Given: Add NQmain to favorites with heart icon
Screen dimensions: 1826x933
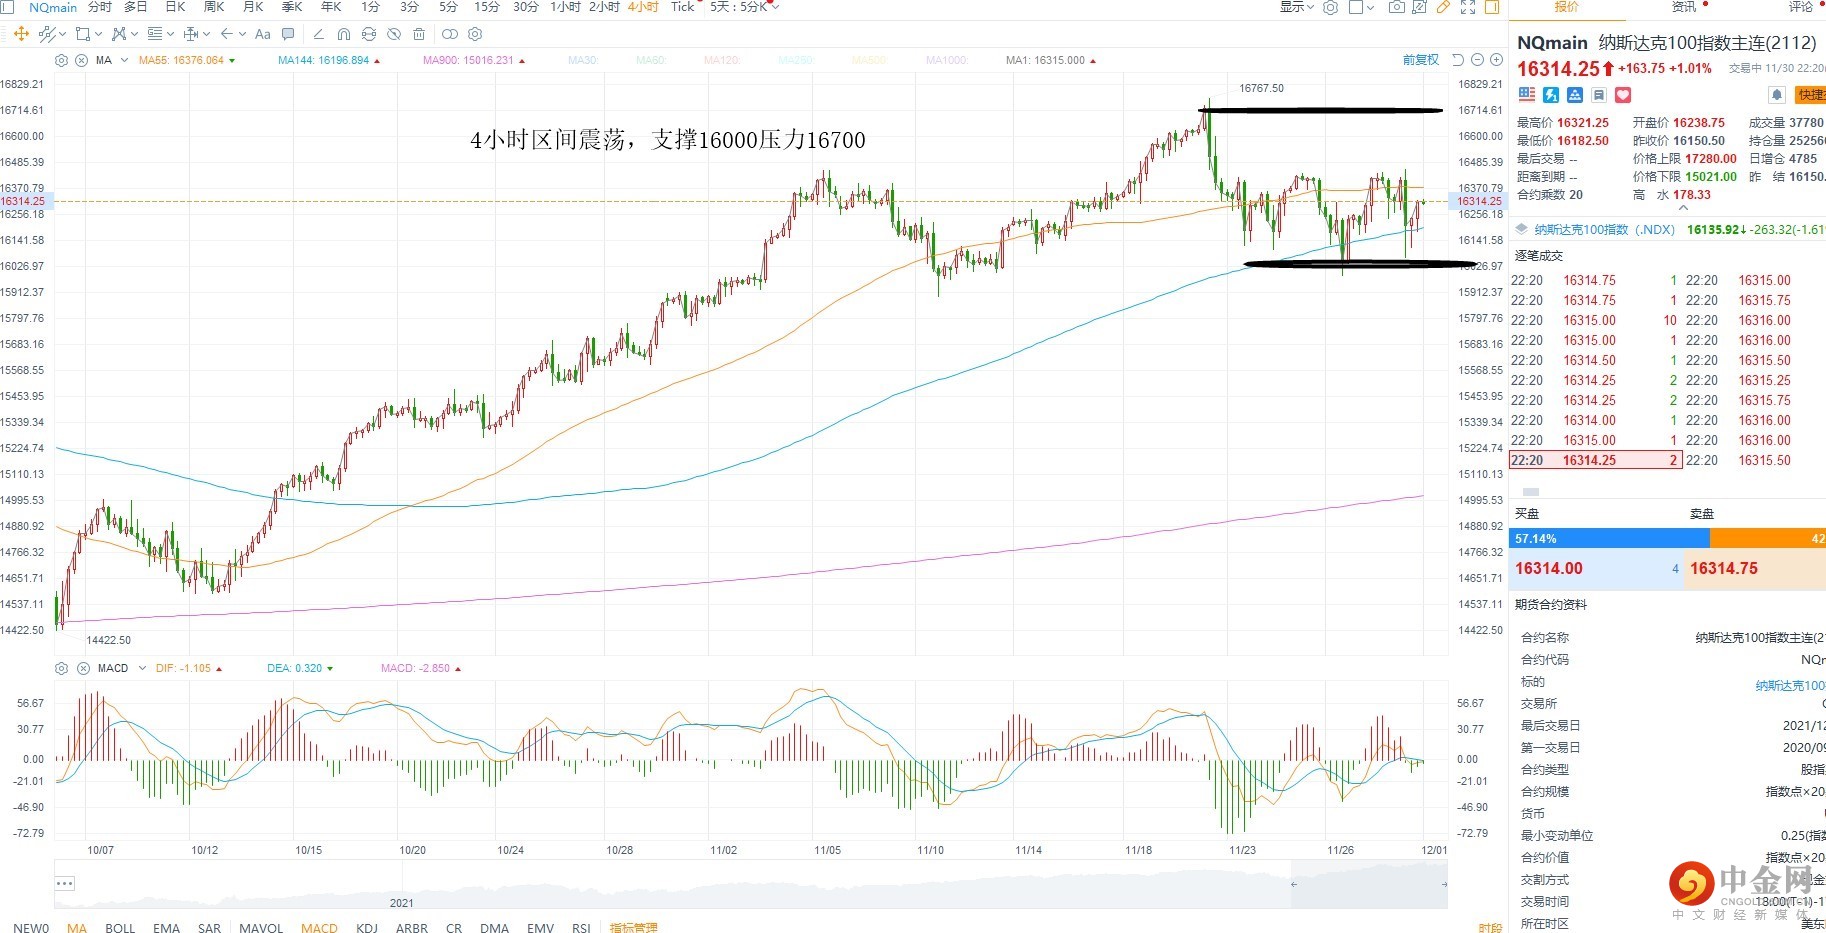Looking at the screenshot, I should tap(1623, 95).
